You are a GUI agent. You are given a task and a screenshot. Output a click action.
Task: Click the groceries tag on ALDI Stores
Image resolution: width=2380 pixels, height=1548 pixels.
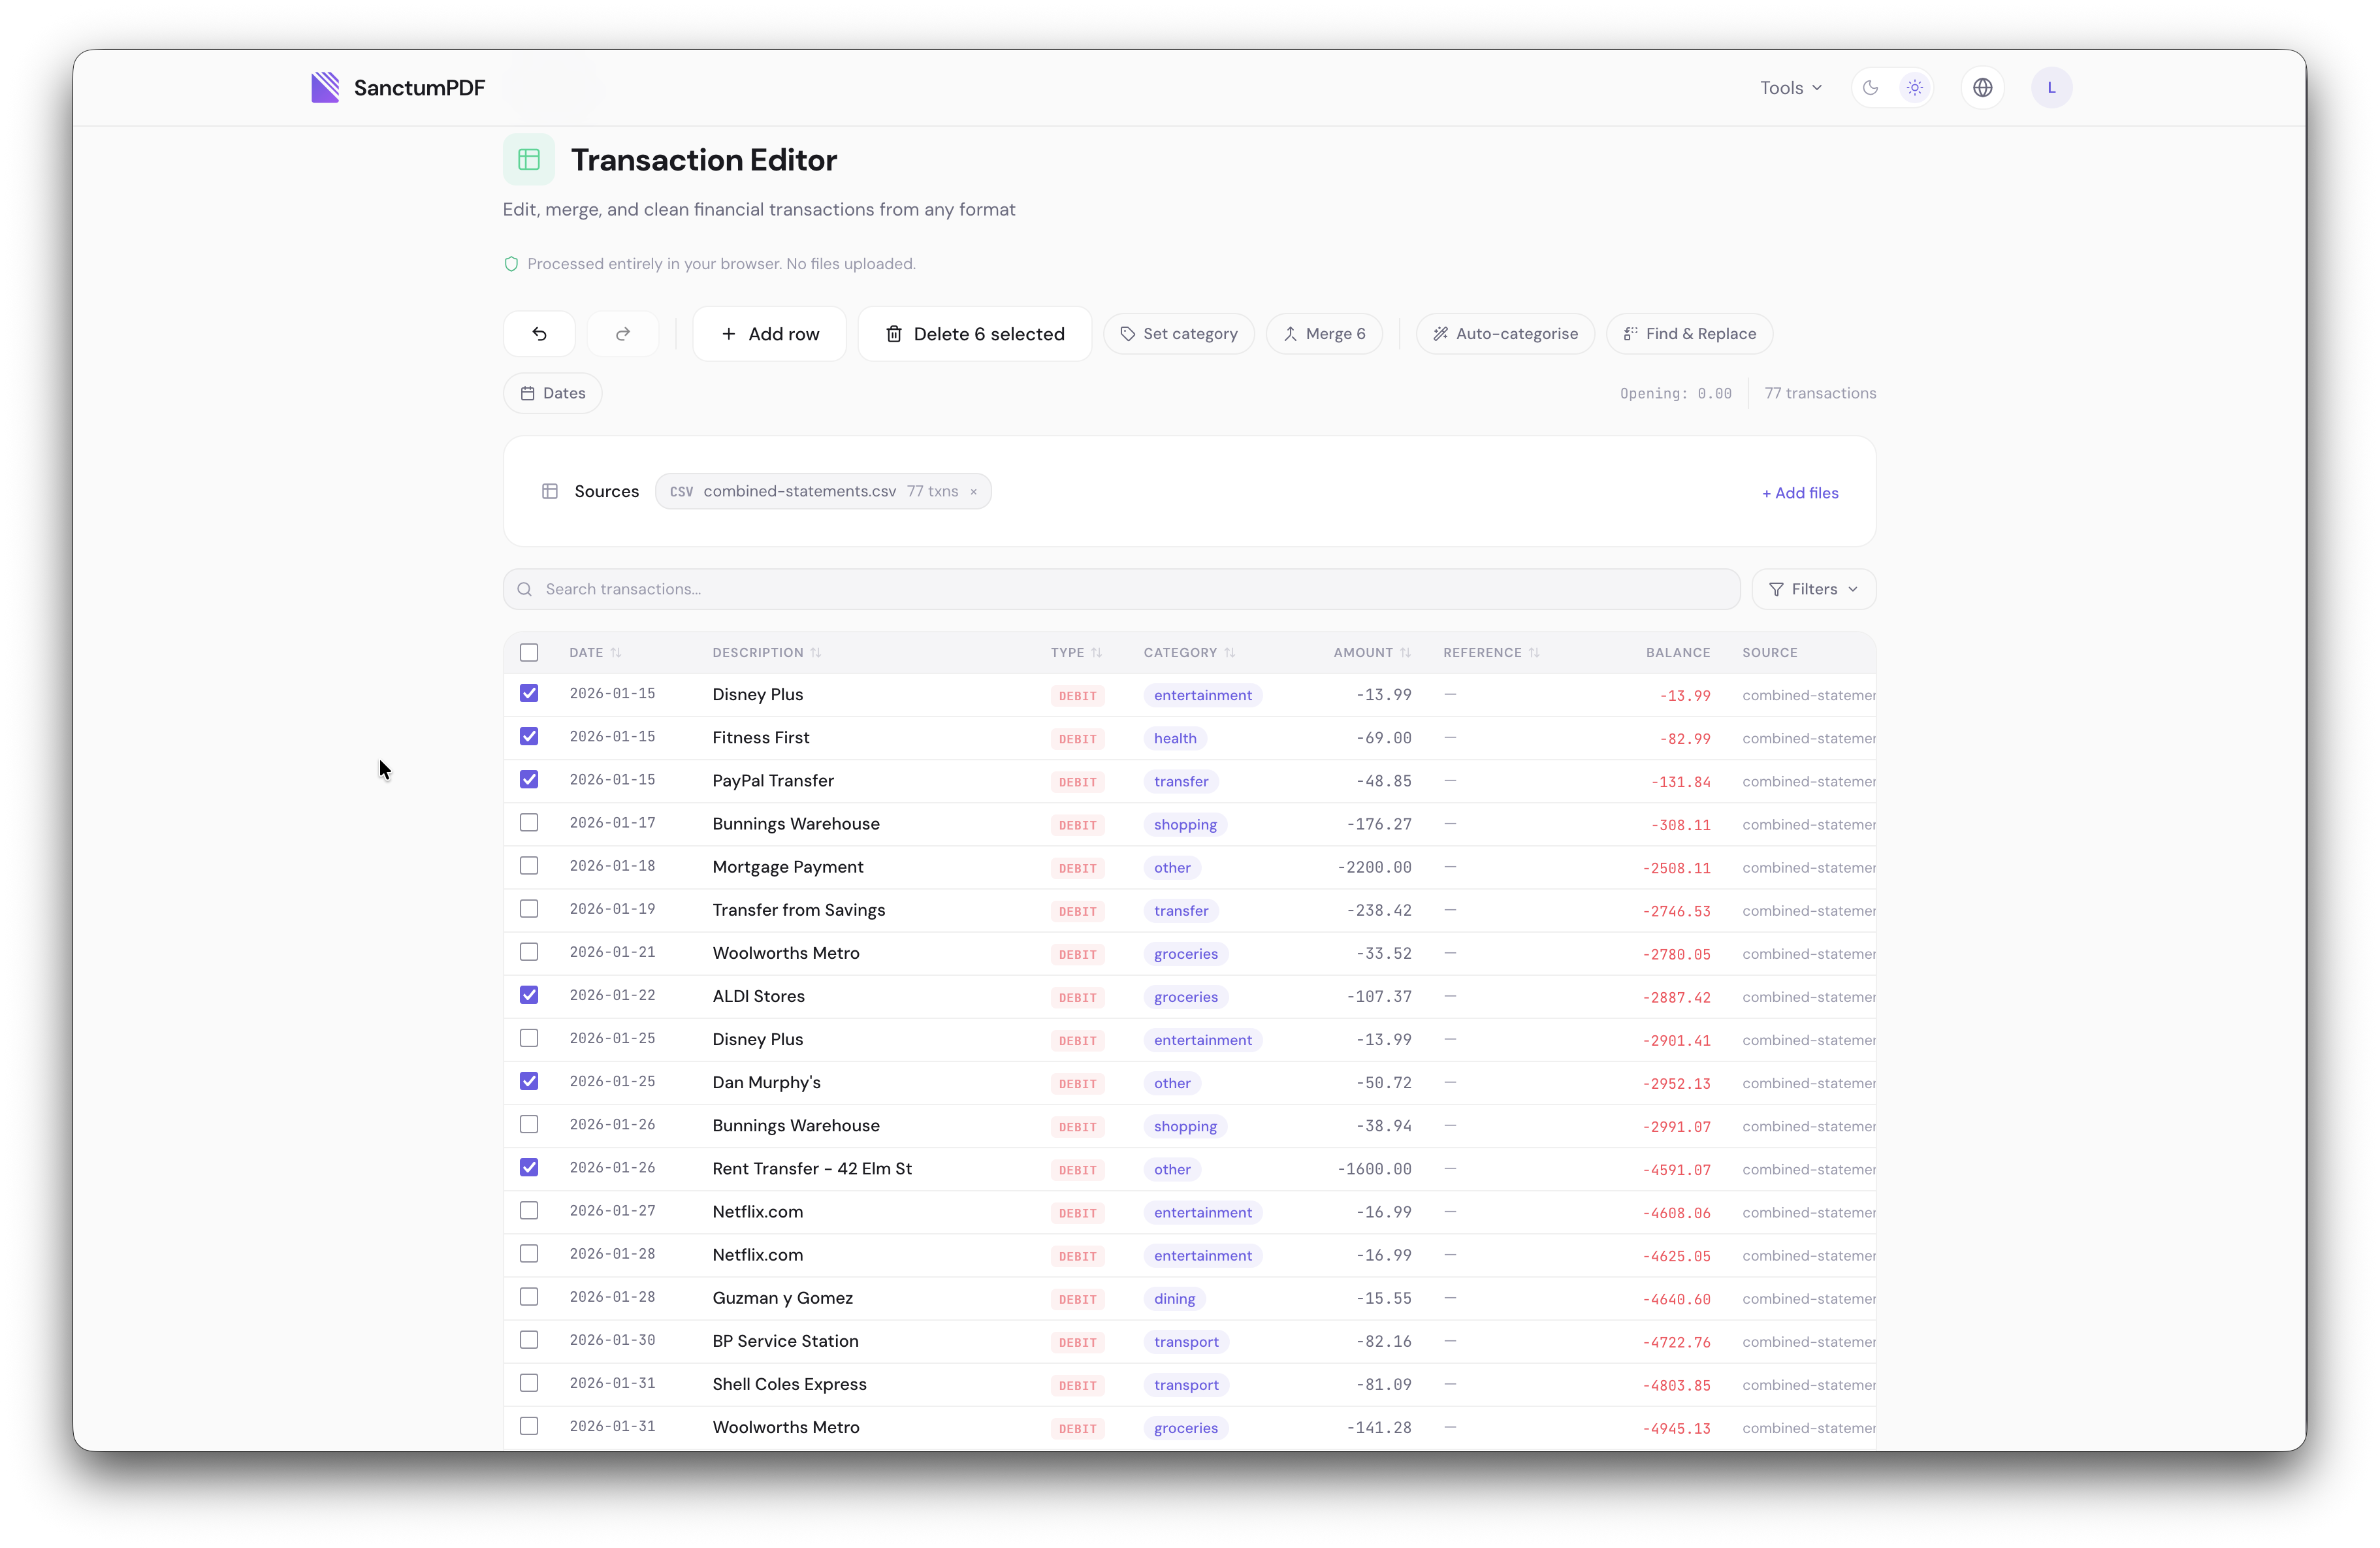pos(1185,997)
